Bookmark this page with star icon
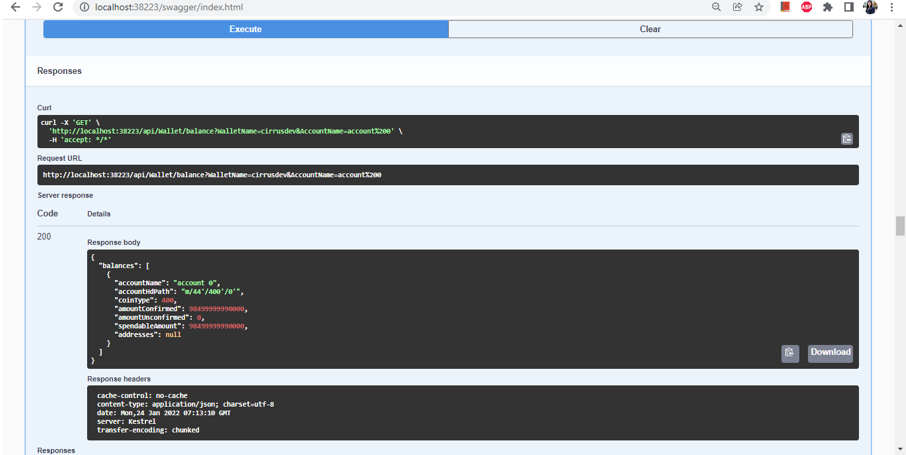Image resolution: width=906 pixels, height=455 pixels. [759, 7]
